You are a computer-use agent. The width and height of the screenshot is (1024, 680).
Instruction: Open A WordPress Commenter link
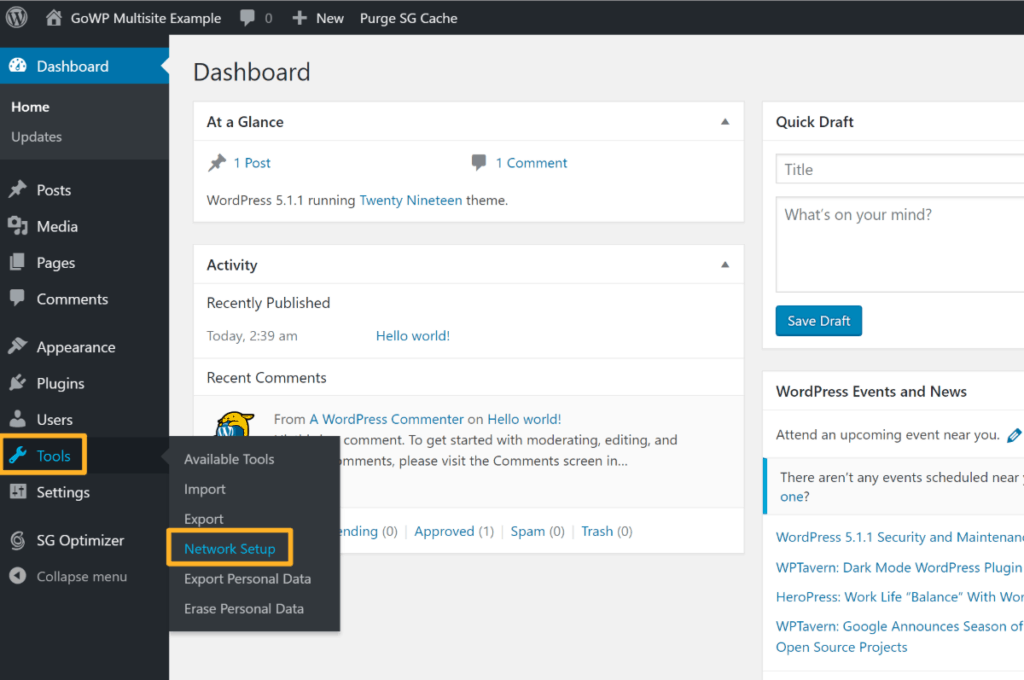pyautogui.click(x=387, y=419)
